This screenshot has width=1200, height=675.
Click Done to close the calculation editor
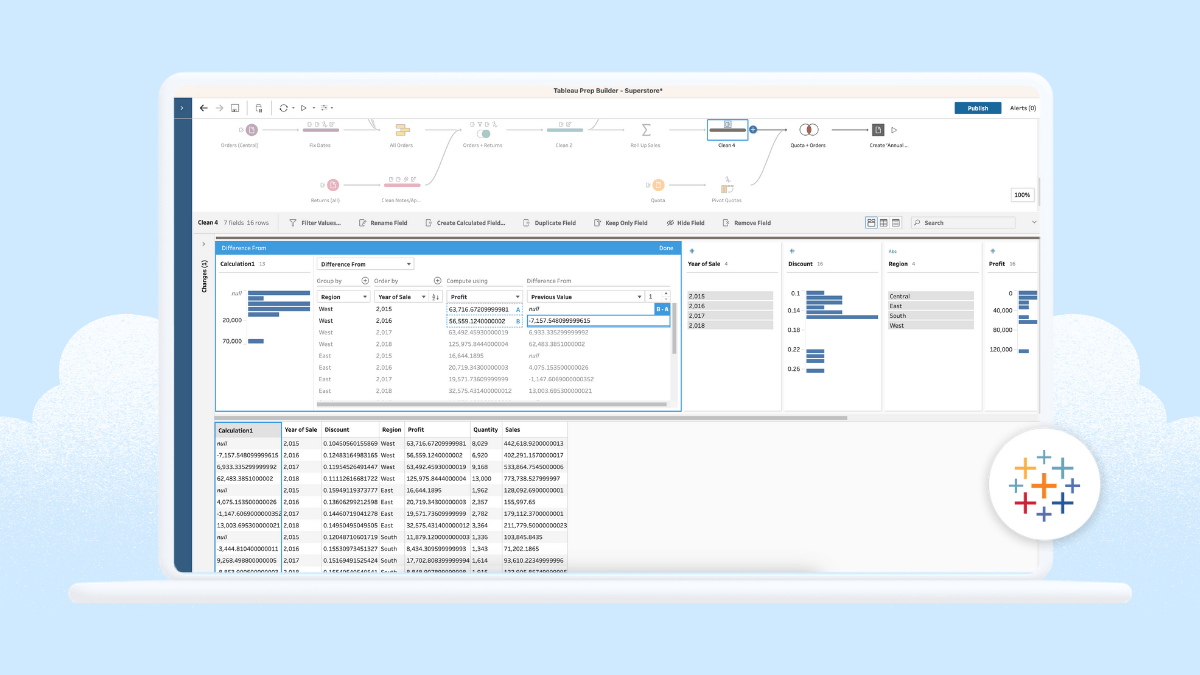pos(666,247)
